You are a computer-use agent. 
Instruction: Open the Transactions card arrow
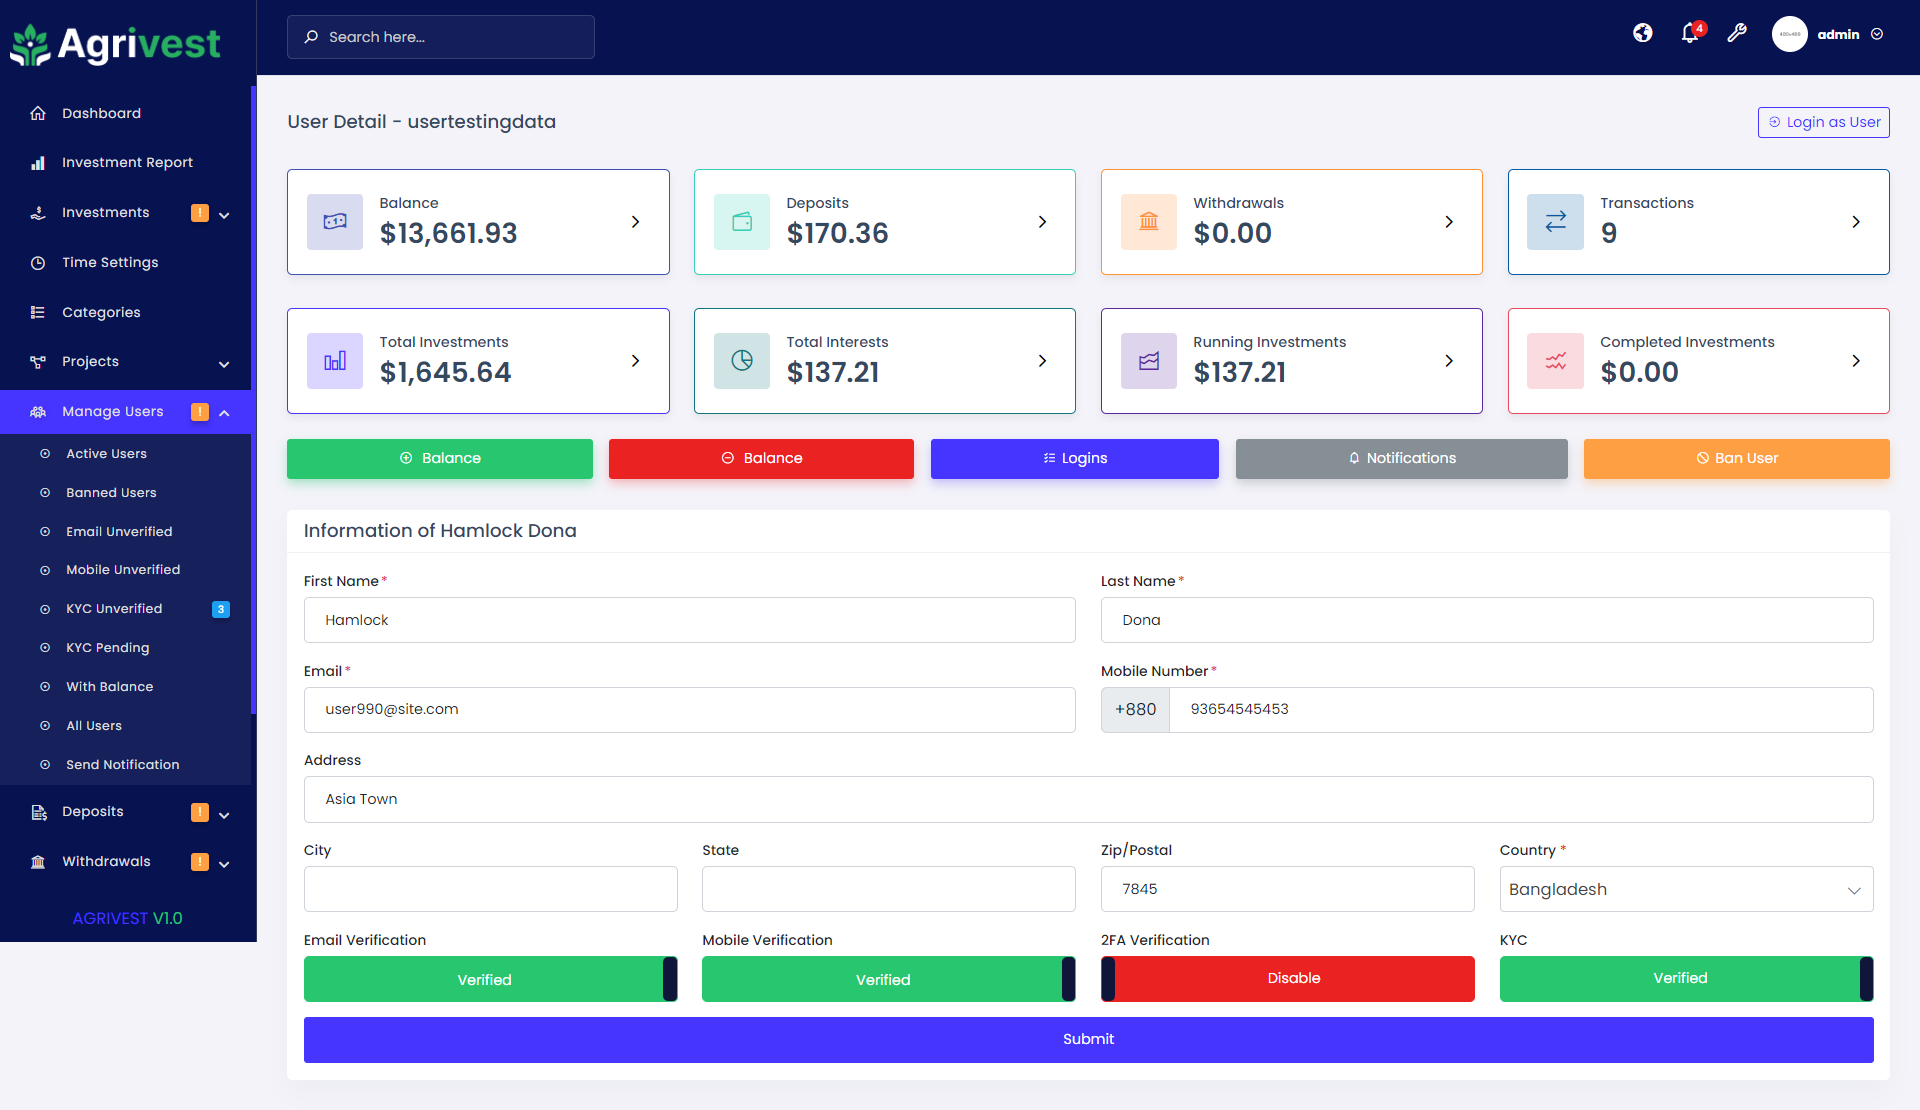coord(1856,222)
